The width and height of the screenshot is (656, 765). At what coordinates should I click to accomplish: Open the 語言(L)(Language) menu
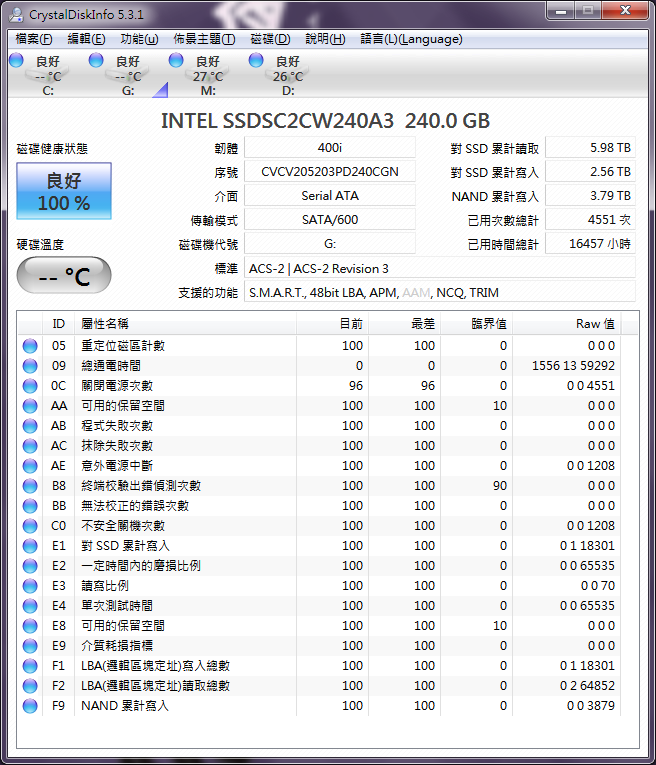point(411,39)
